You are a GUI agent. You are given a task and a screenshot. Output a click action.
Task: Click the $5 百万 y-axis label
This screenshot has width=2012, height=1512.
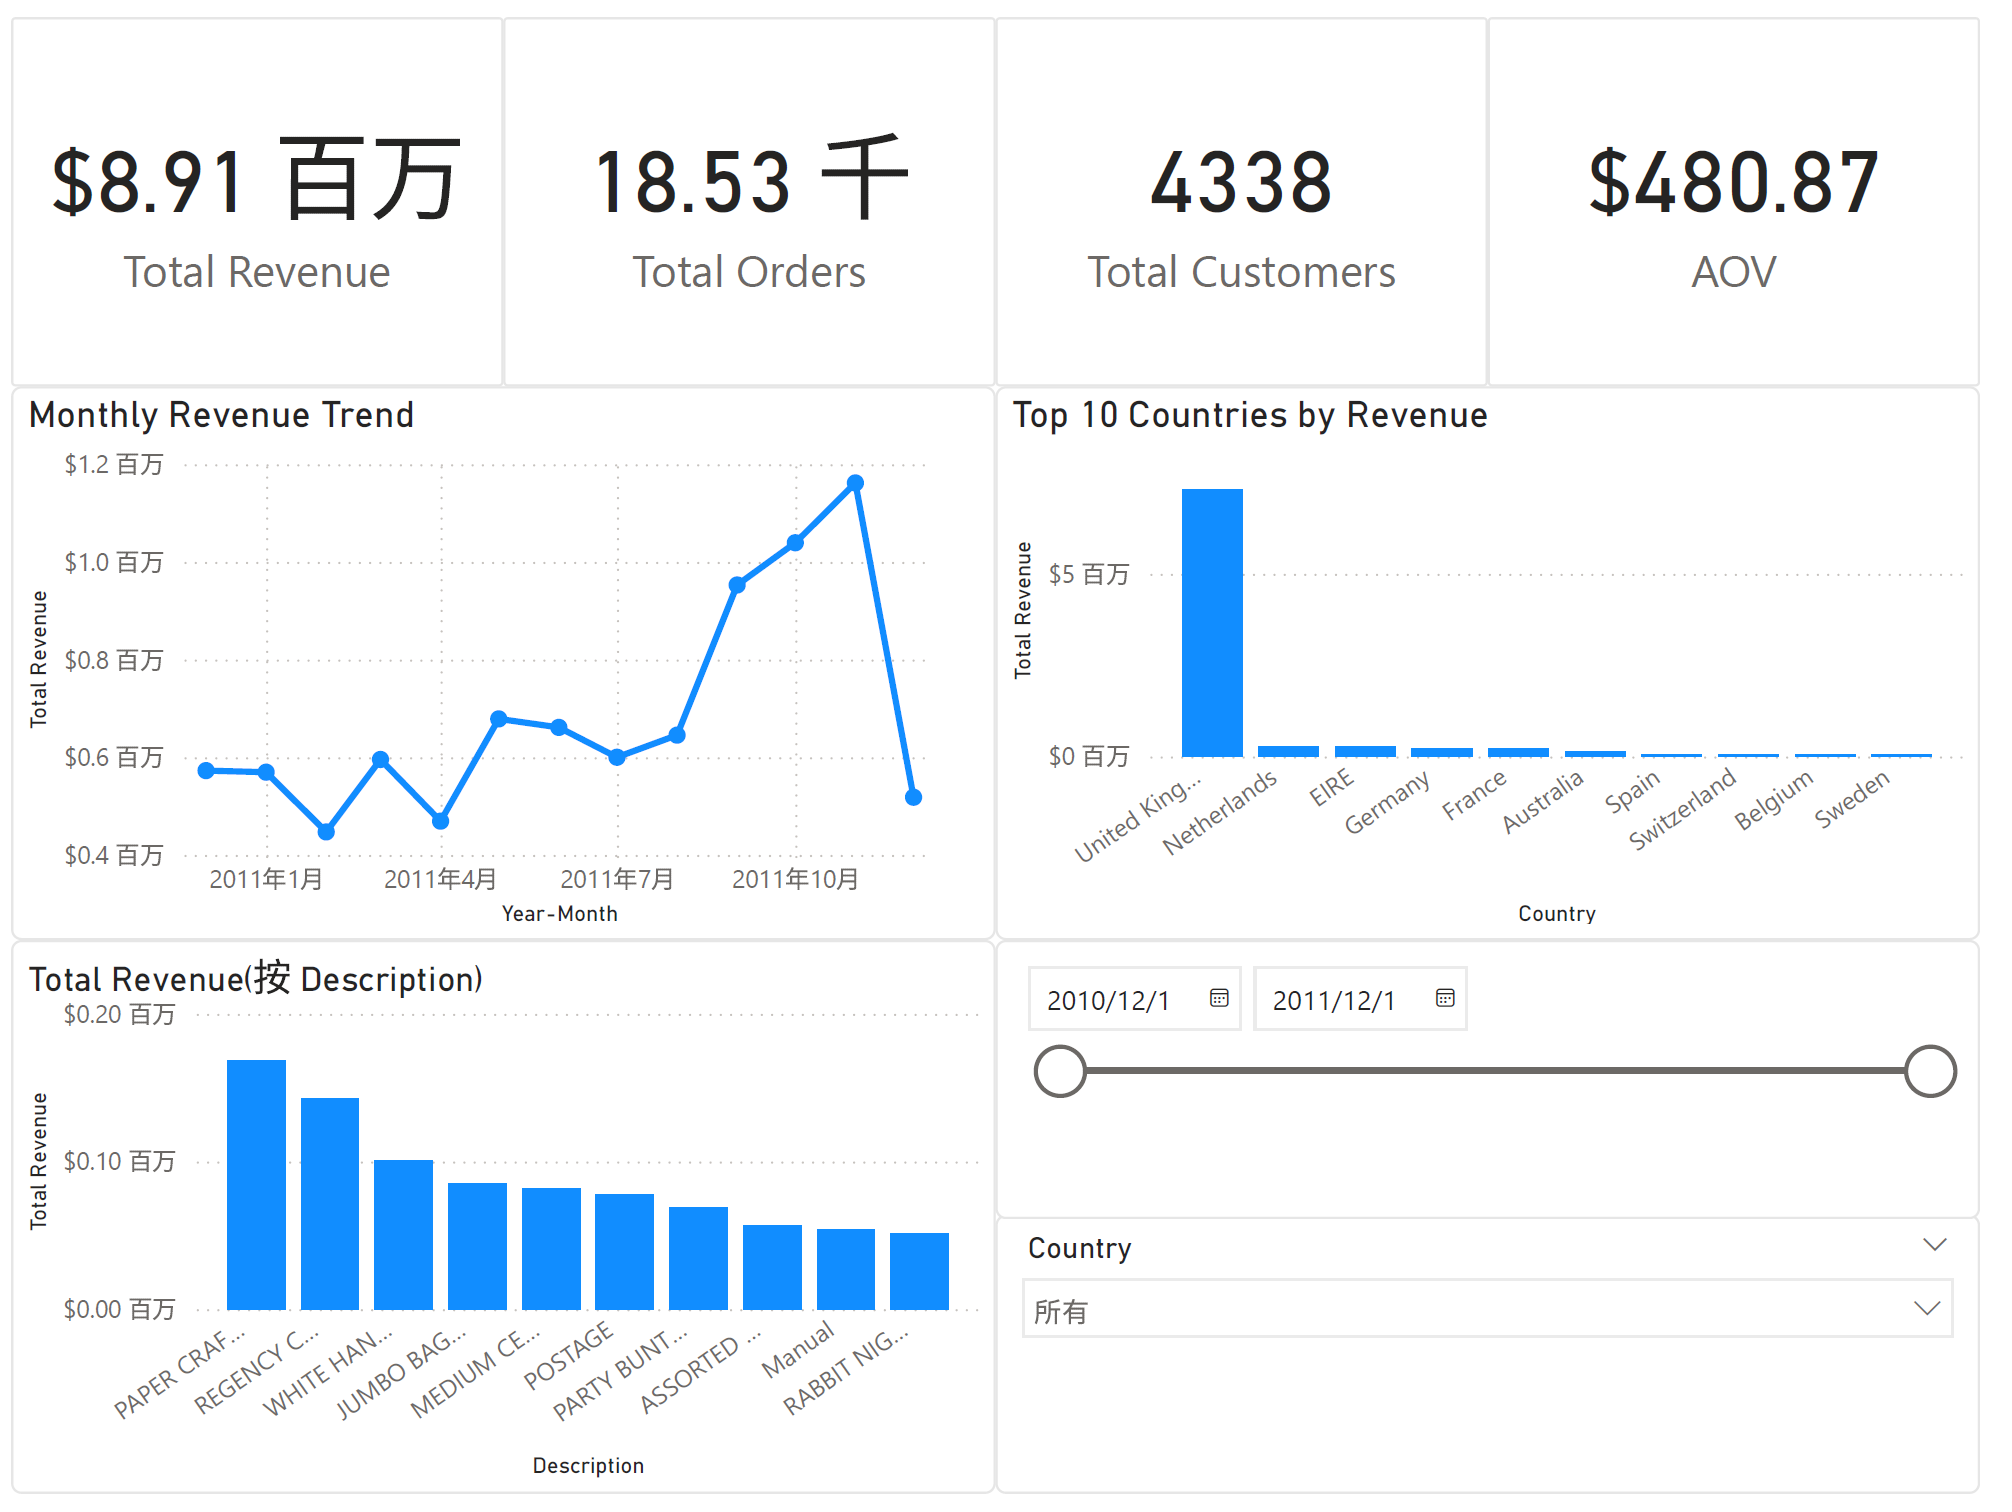[x=1089, y=575]
